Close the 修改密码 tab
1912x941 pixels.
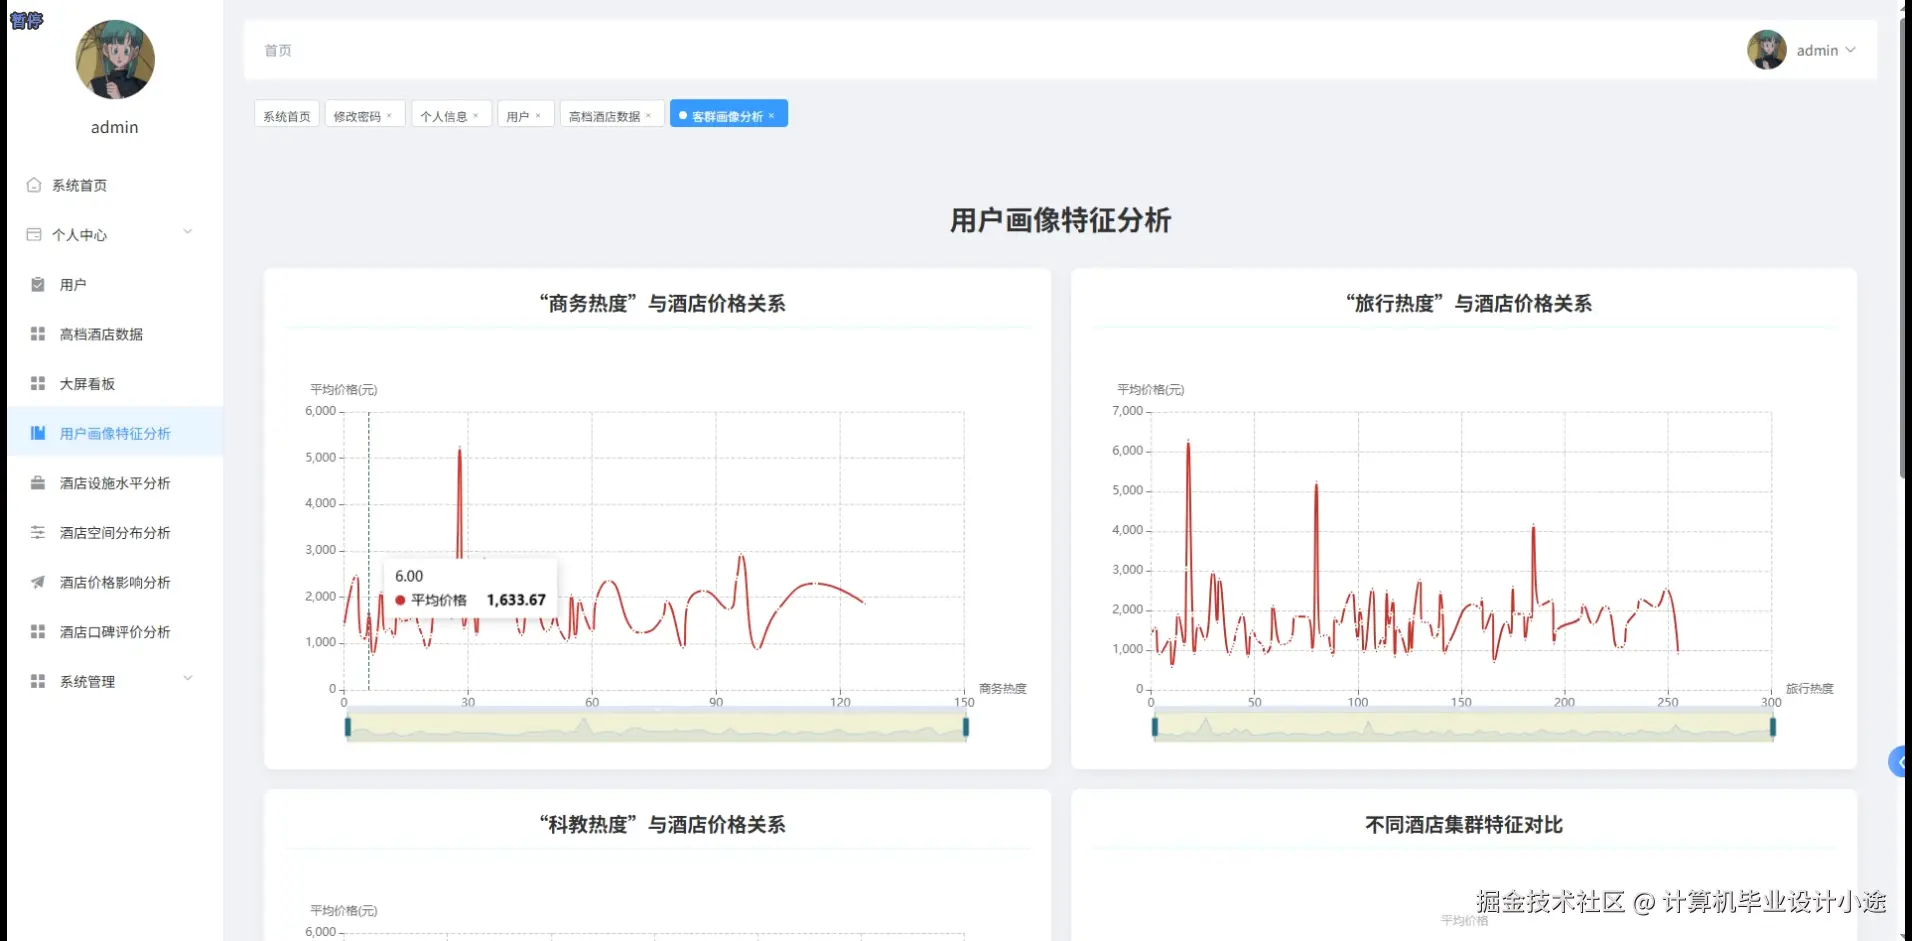390,114
